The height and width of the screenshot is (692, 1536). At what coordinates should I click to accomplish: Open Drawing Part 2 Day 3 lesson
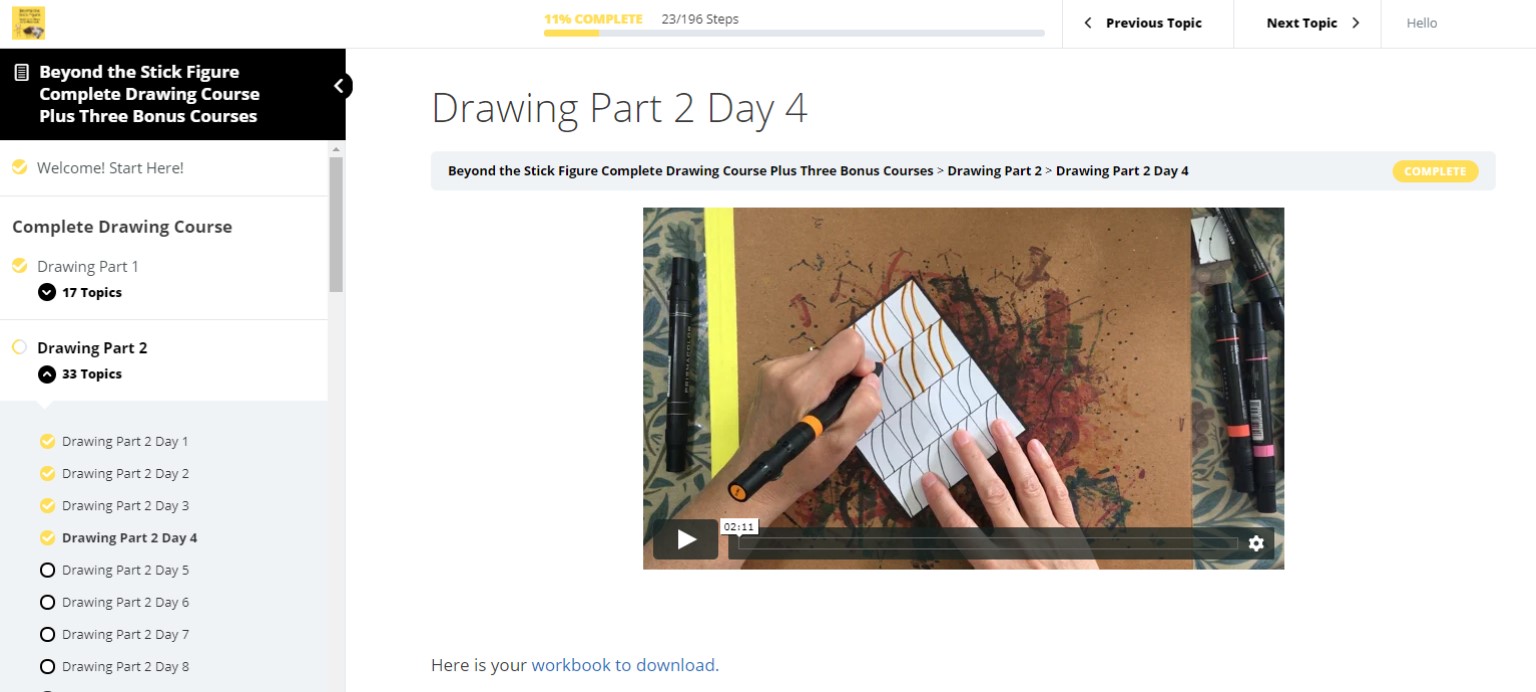coord(125,505)
